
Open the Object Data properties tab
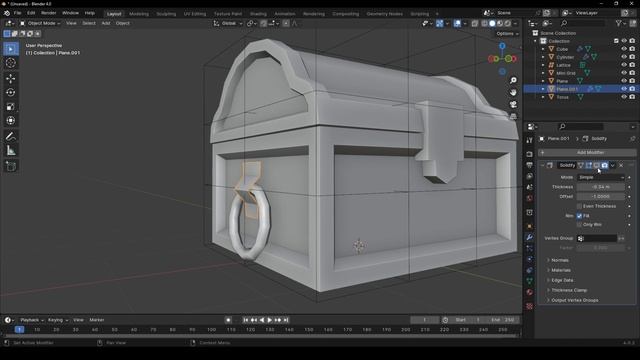point(529,281)
